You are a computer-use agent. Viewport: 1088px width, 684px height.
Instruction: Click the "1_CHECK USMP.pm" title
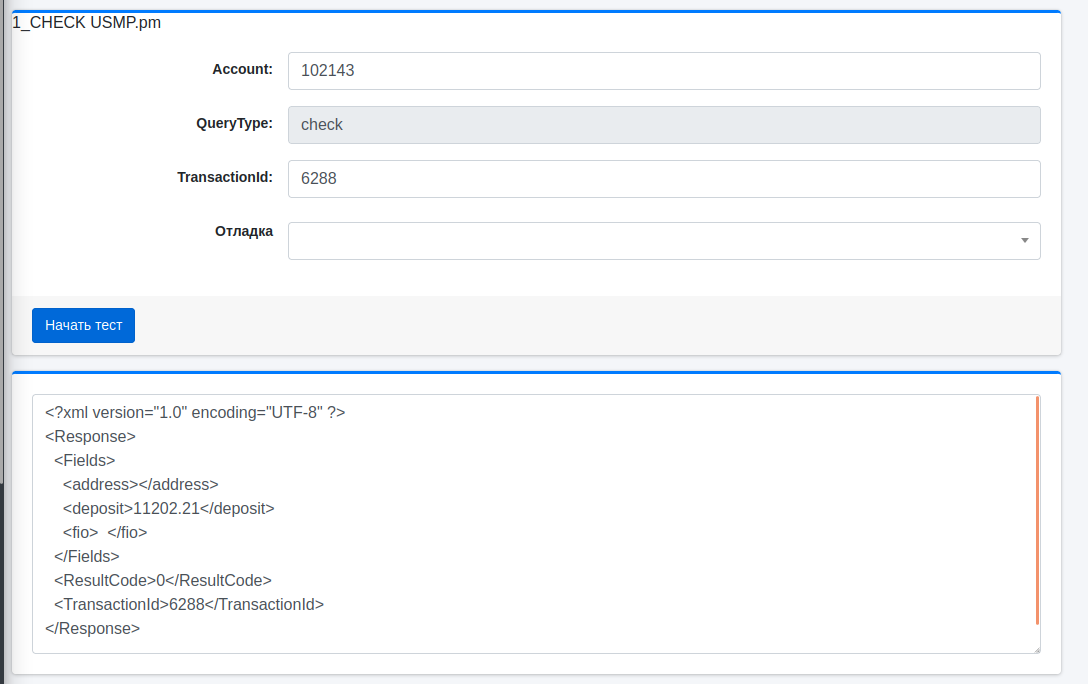[86, 23]
